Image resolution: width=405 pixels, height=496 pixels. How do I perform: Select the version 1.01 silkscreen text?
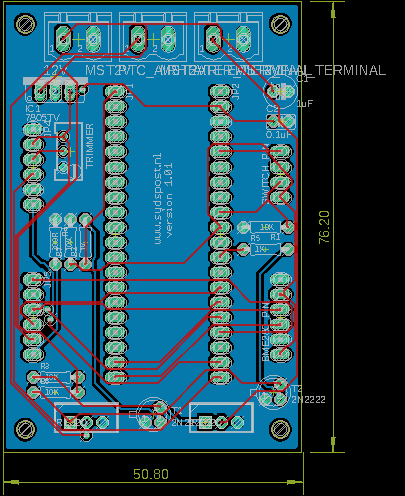pos(169,200)
